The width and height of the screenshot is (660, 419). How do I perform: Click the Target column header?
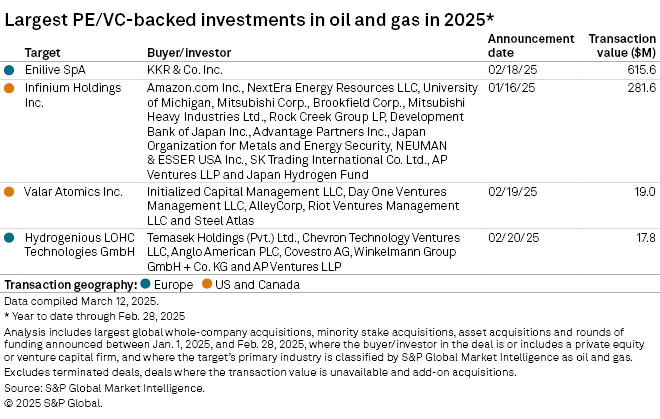pos(43,52)
